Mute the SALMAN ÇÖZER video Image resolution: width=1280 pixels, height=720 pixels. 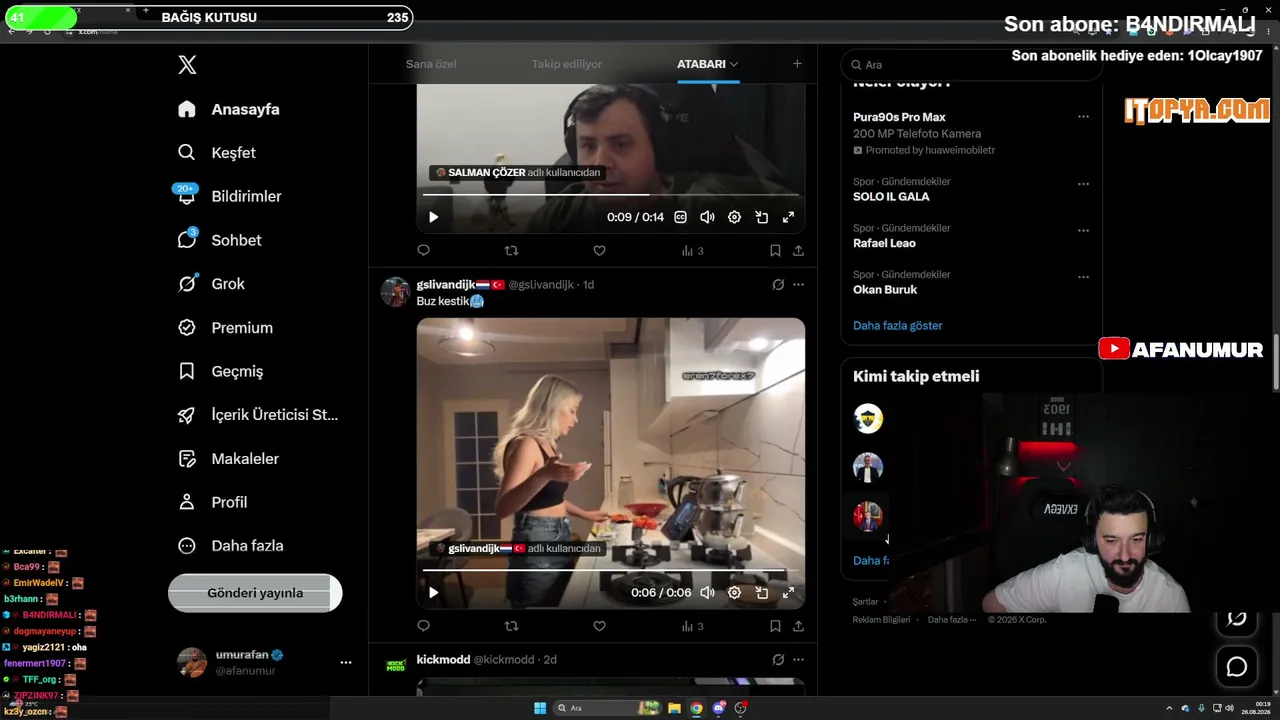click(707, 217)
